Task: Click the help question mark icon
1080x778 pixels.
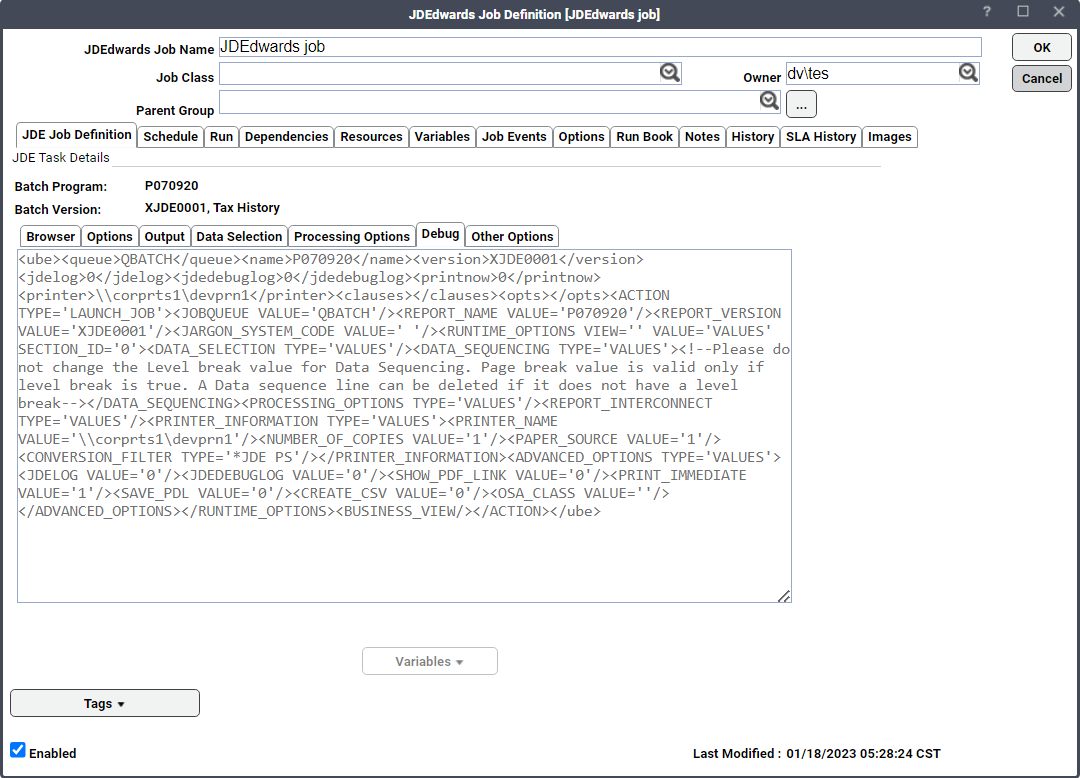Action: pos(987,12)
